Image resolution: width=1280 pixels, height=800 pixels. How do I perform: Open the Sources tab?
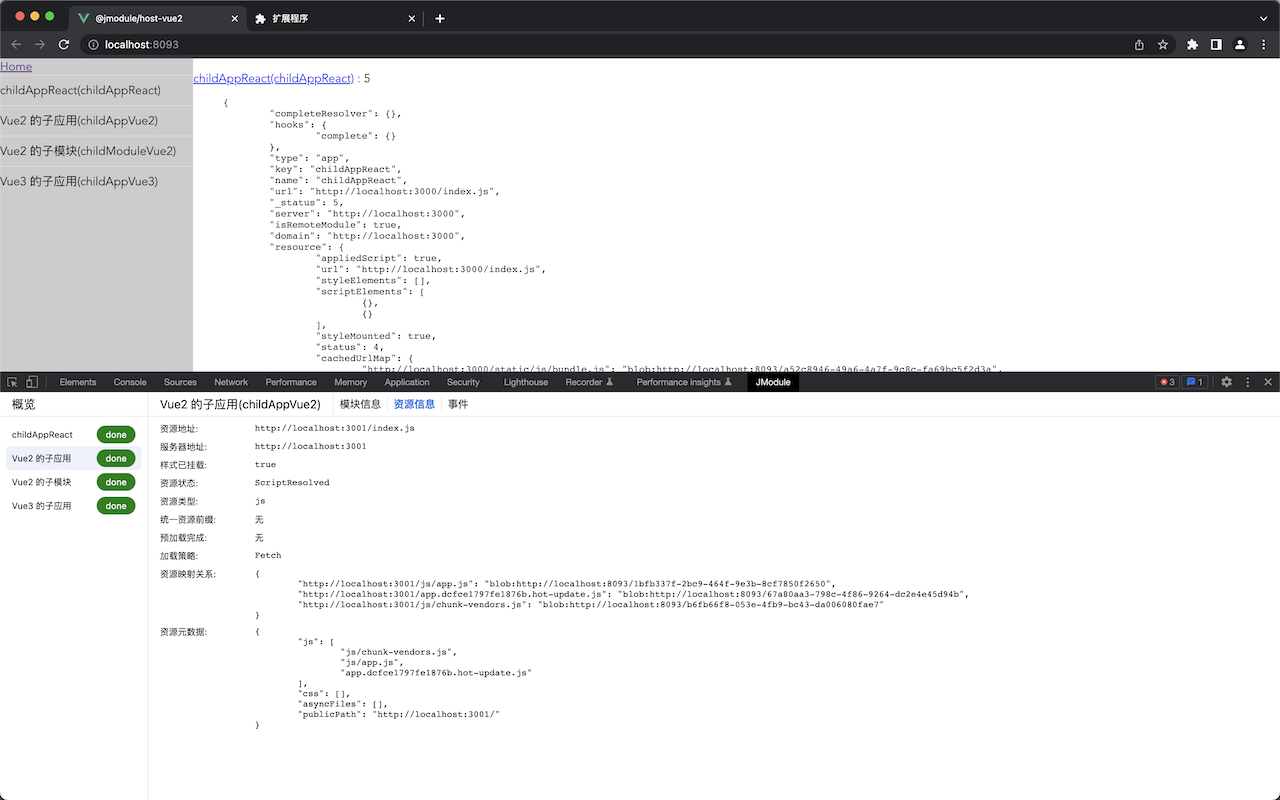coord(180,382)
